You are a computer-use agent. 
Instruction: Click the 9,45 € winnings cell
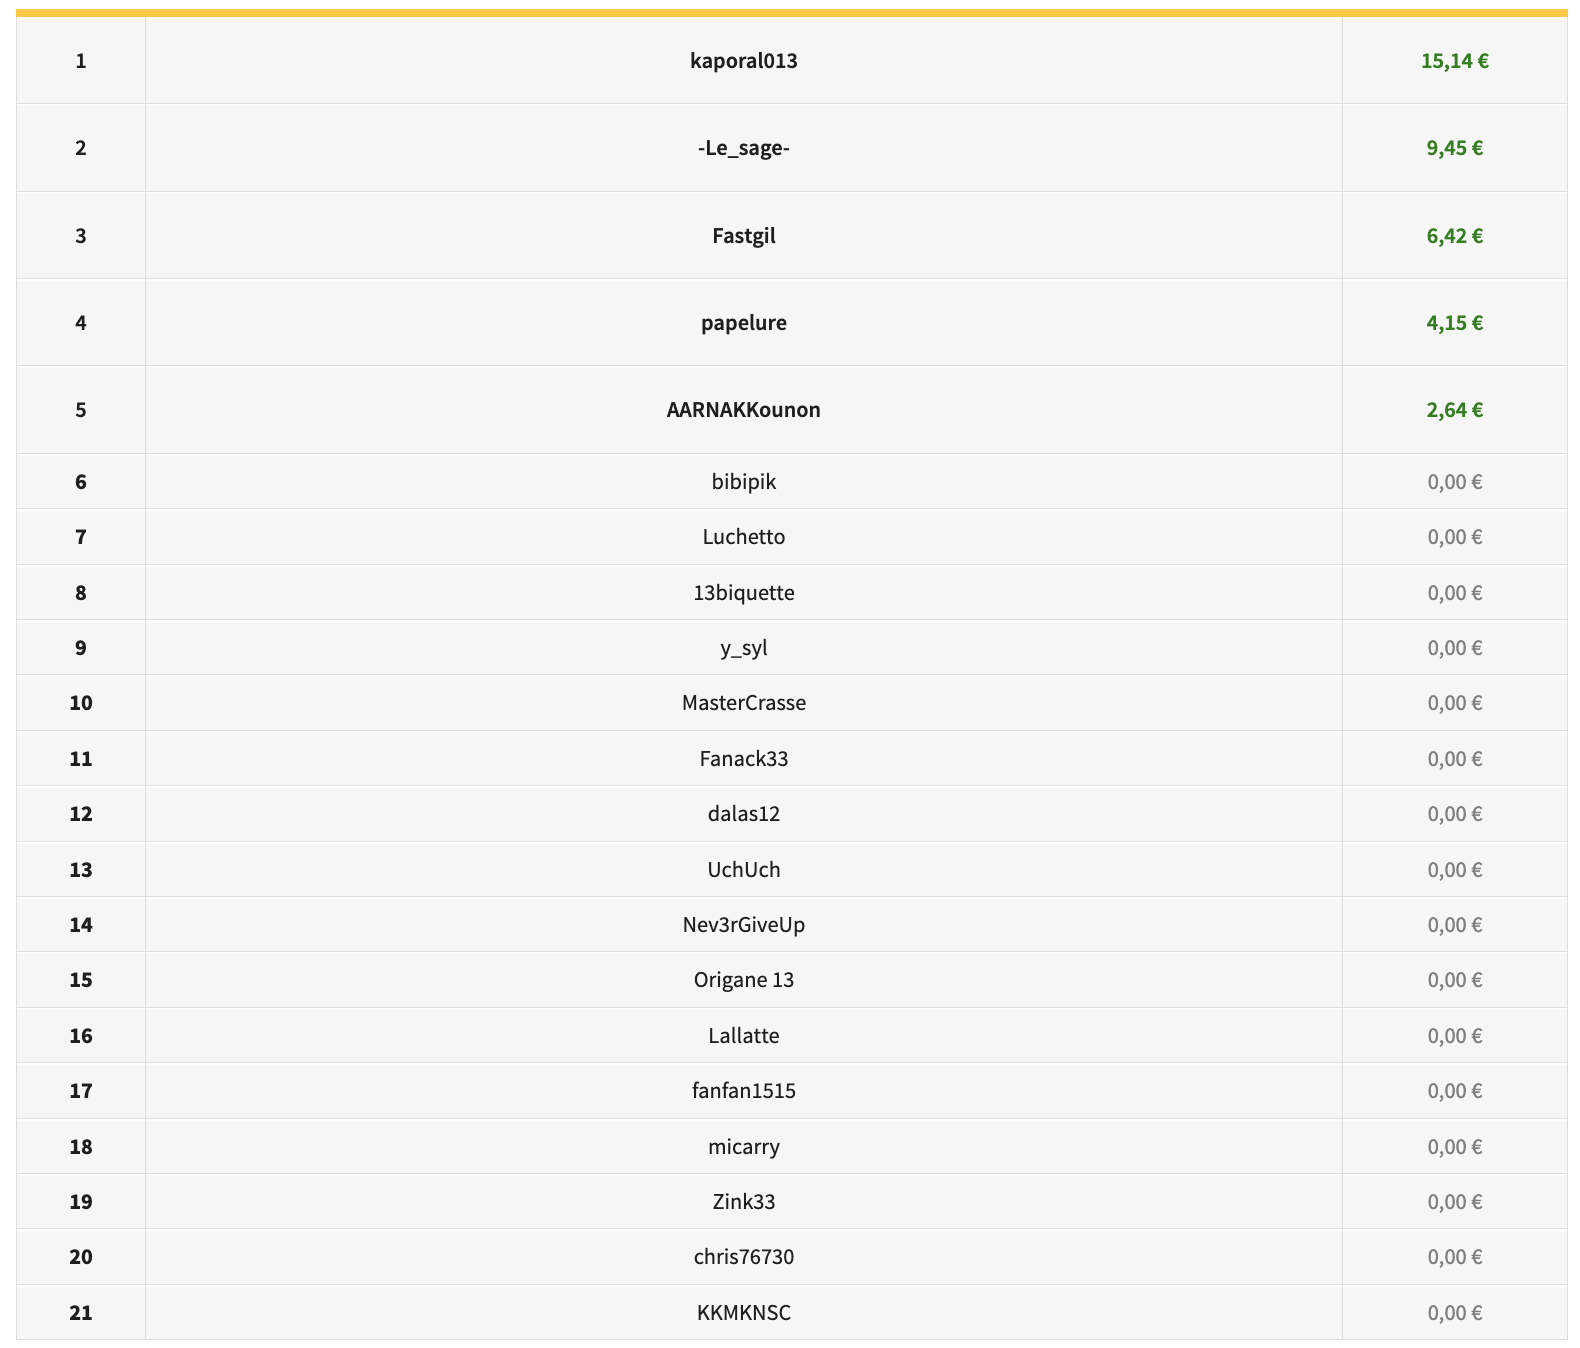click(x=1454, y=148)
